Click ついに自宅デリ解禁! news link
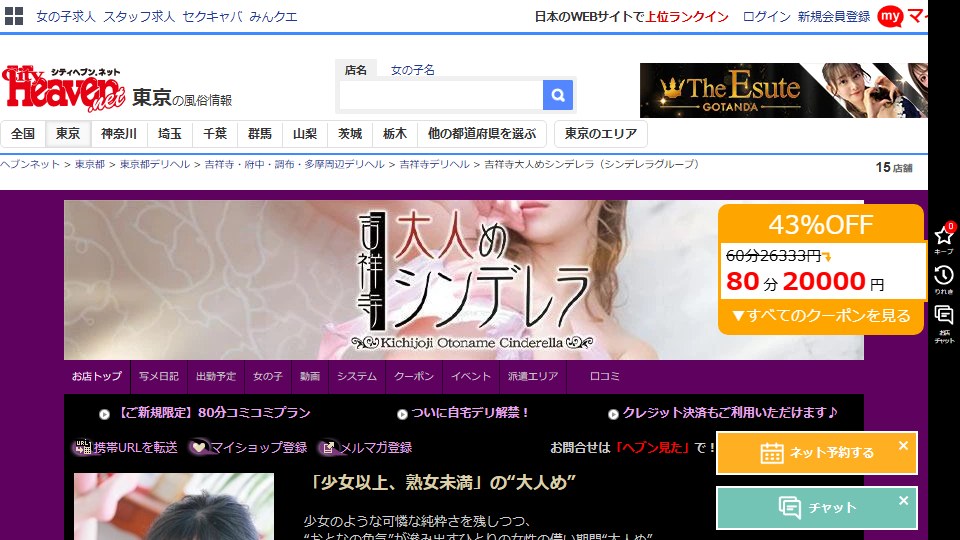960x540 pixels. tap(470, 413)
